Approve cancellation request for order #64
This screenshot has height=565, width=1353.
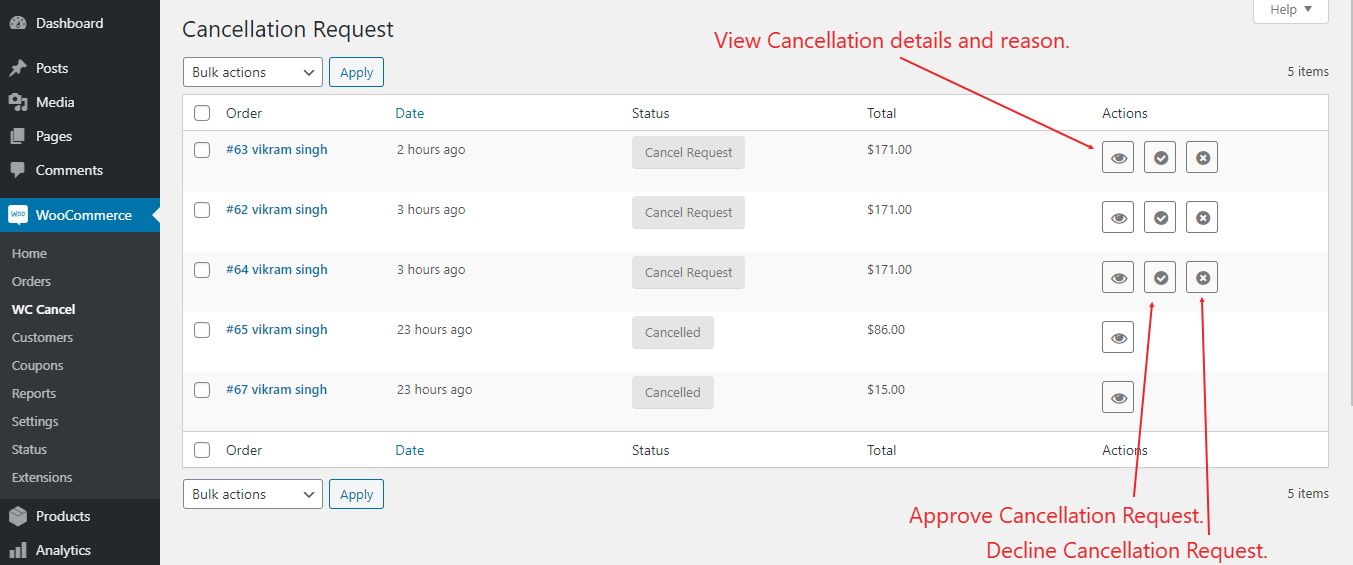(x=1160, y=277)
